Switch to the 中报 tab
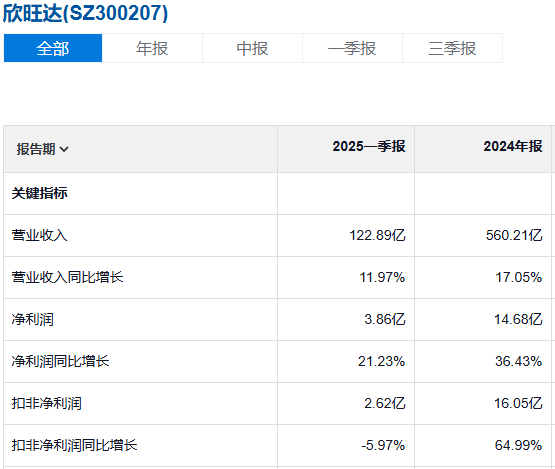This screenshot has width=555, height=469. (x=252, y=48)
